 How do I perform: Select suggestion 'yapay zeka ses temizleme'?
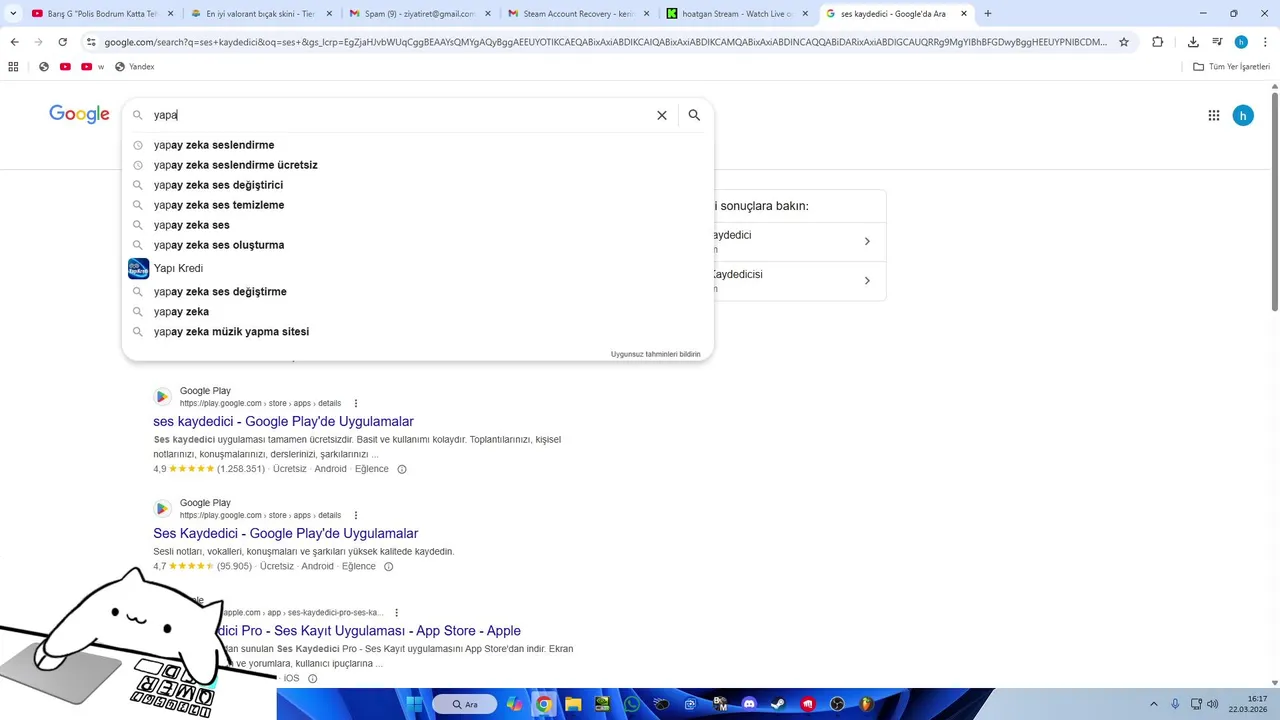pos(418,205)
